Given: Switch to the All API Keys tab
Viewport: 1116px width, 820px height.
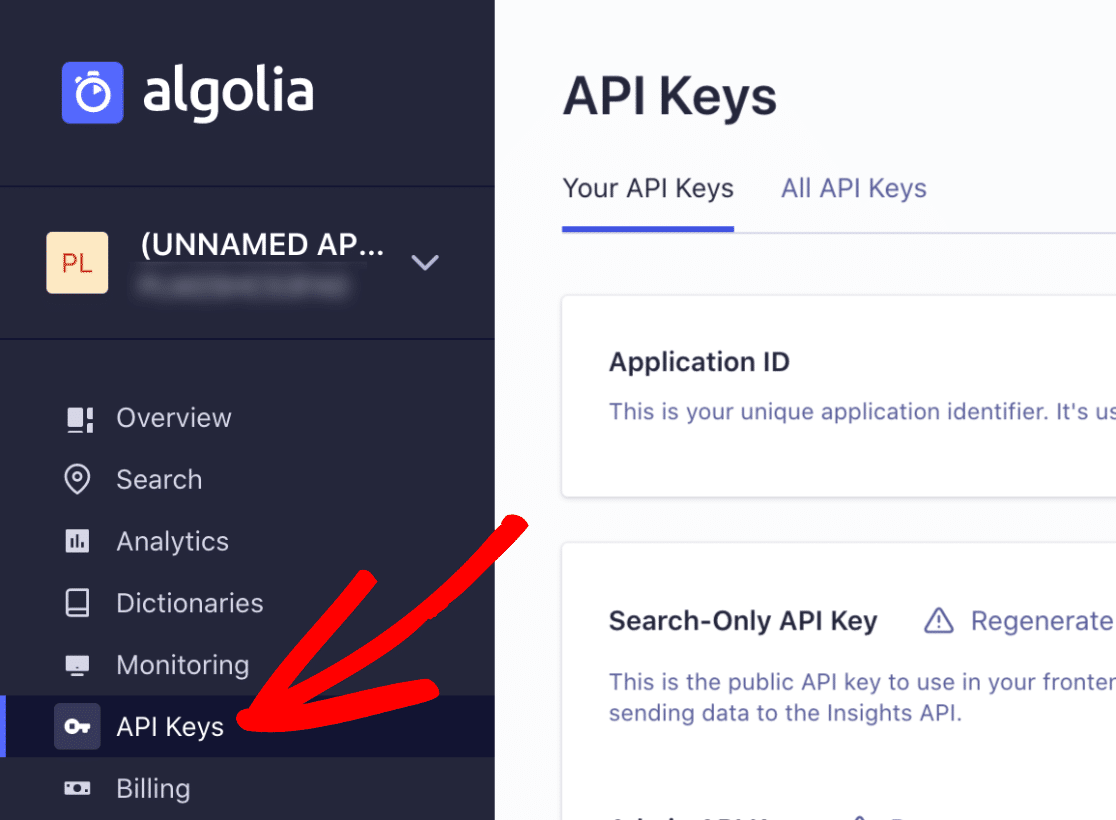Looking at the screenshot, I should tap(853, 188).
